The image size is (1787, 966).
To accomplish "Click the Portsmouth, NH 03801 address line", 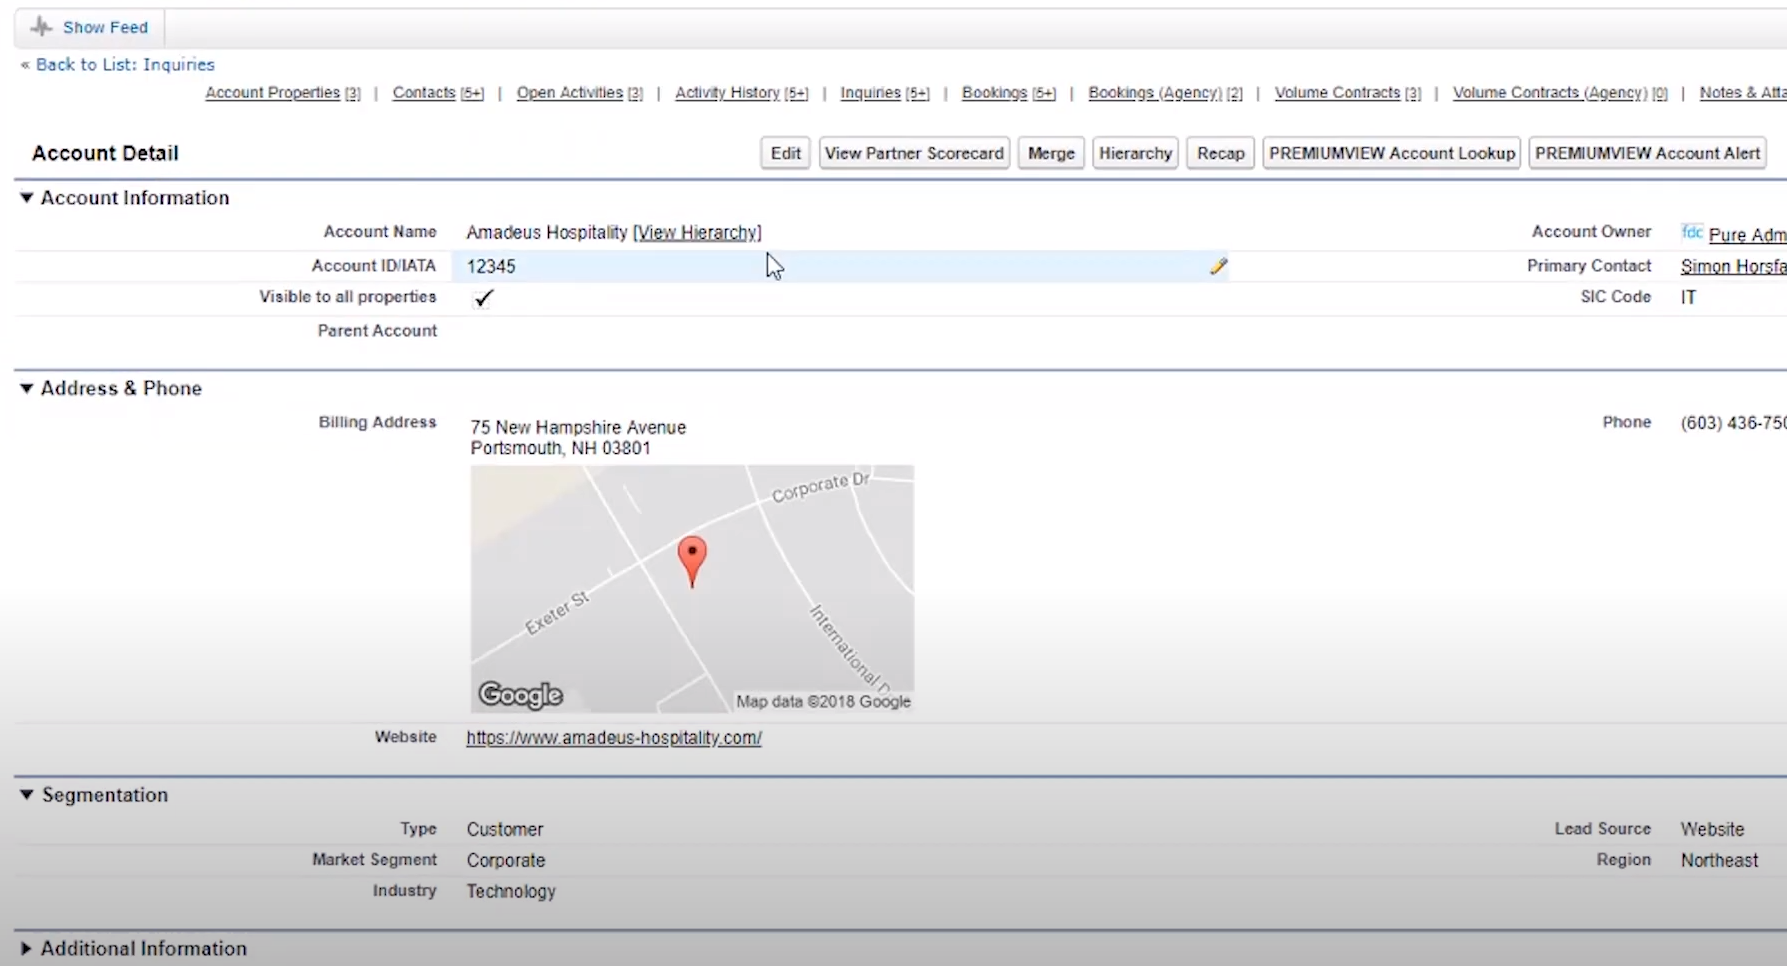I will pos(561,448).
